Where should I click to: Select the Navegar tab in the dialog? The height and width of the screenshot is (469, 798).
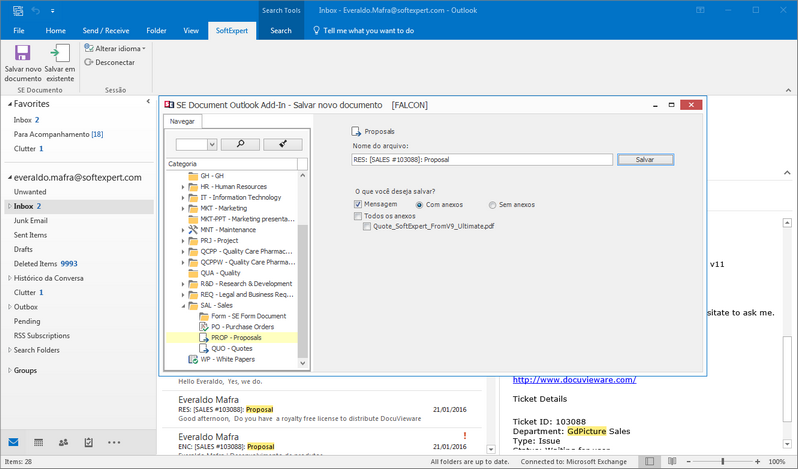click(182, 121)
